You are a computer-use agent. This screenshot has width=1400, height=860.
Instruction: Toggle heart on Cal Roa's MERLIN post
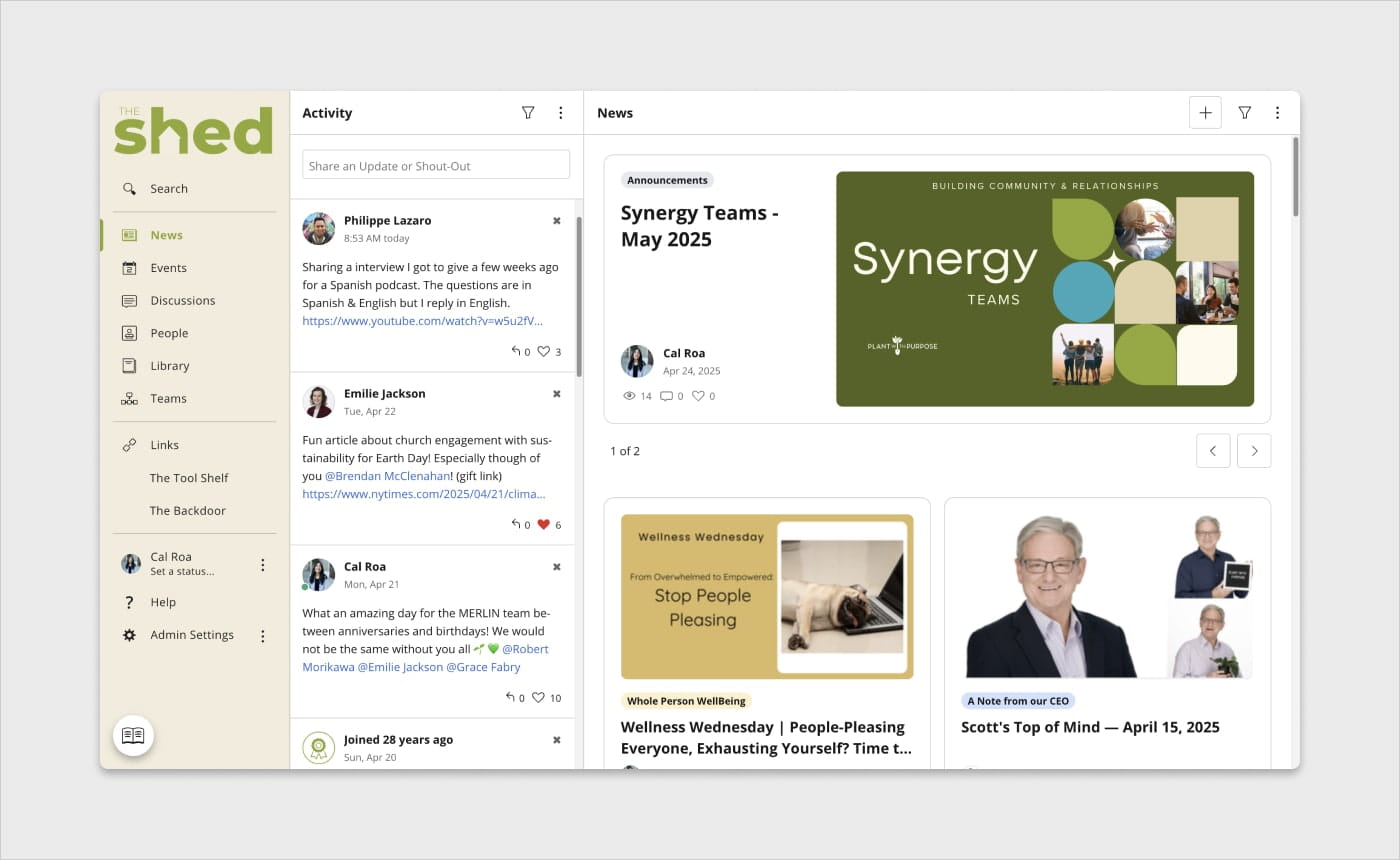point(538,697)
